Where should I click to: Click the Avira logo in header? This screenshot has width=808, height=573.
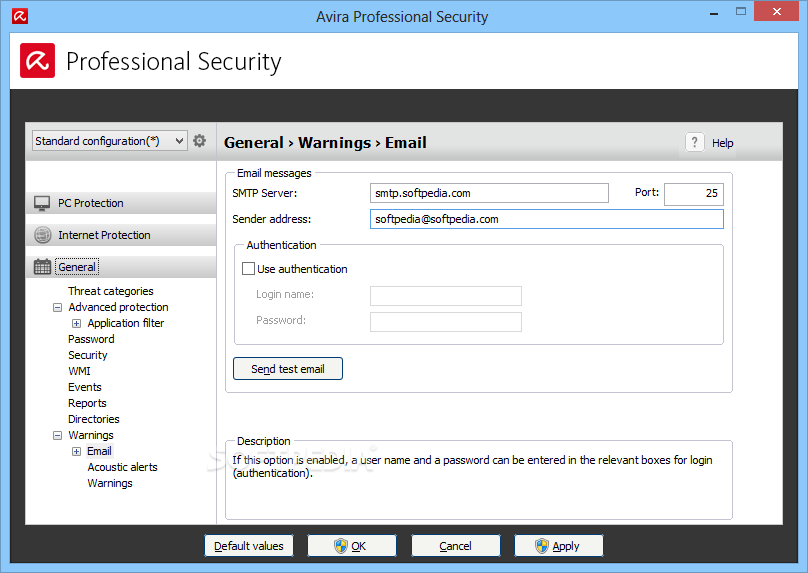[38, 61]
